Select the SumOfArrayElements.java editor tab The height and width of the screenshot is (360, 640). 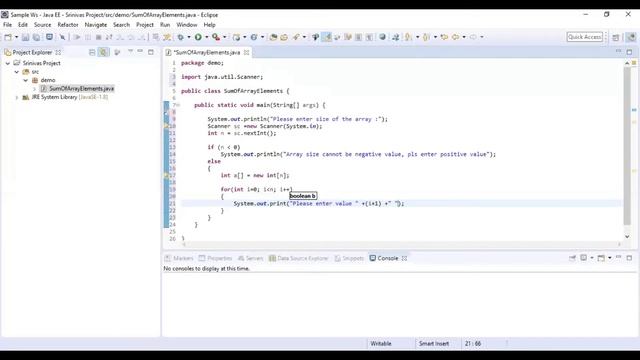click(207, 52)
